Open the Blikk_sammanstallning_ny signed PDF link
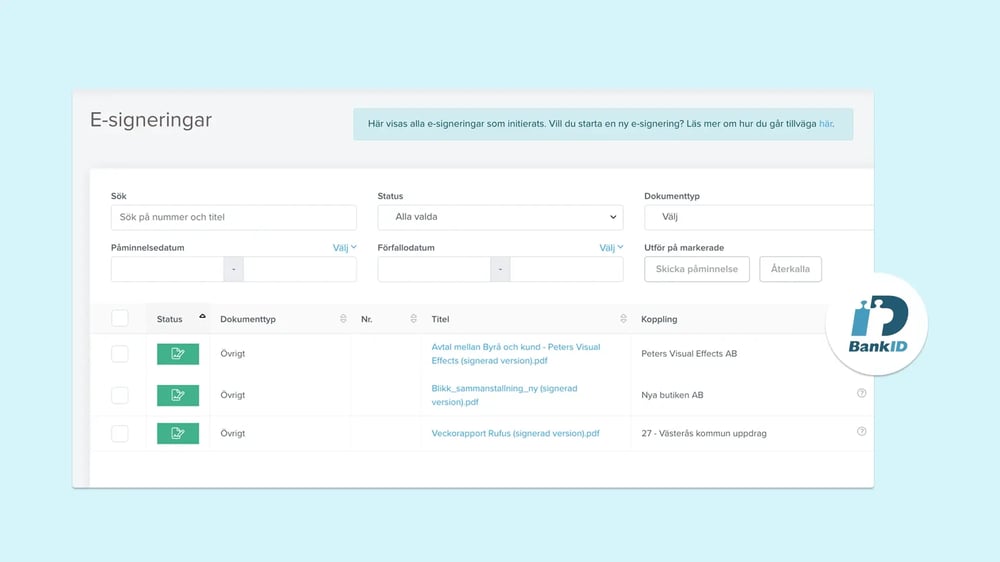The width and height of the screenshot is (1000, 562). click(x=504, y=395)
